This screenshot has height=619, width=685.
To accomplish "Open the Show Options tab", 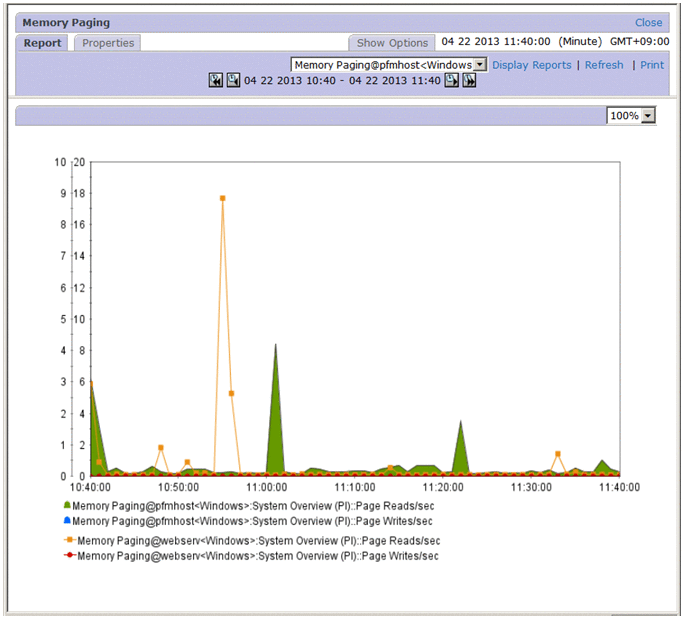I will [x=392, y=43].
